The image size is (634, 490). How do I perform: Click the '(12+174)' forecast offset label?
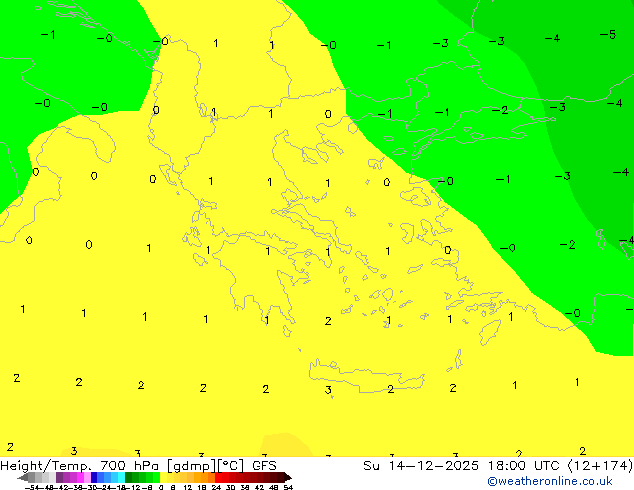coord(601,466)
